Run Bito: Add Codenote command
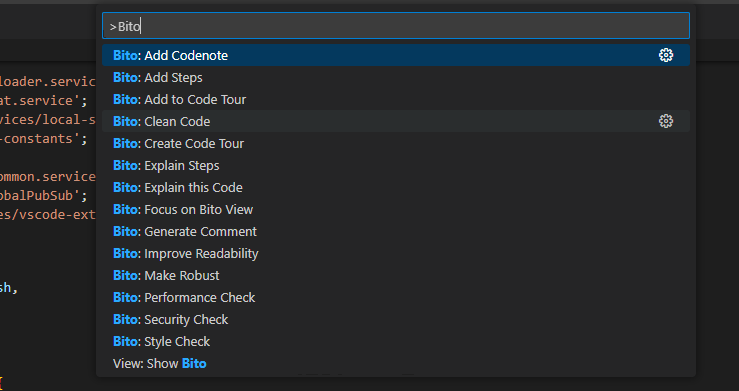Viewport: 739px width, 391px height. pyautogui.click(x=396, y=55)
